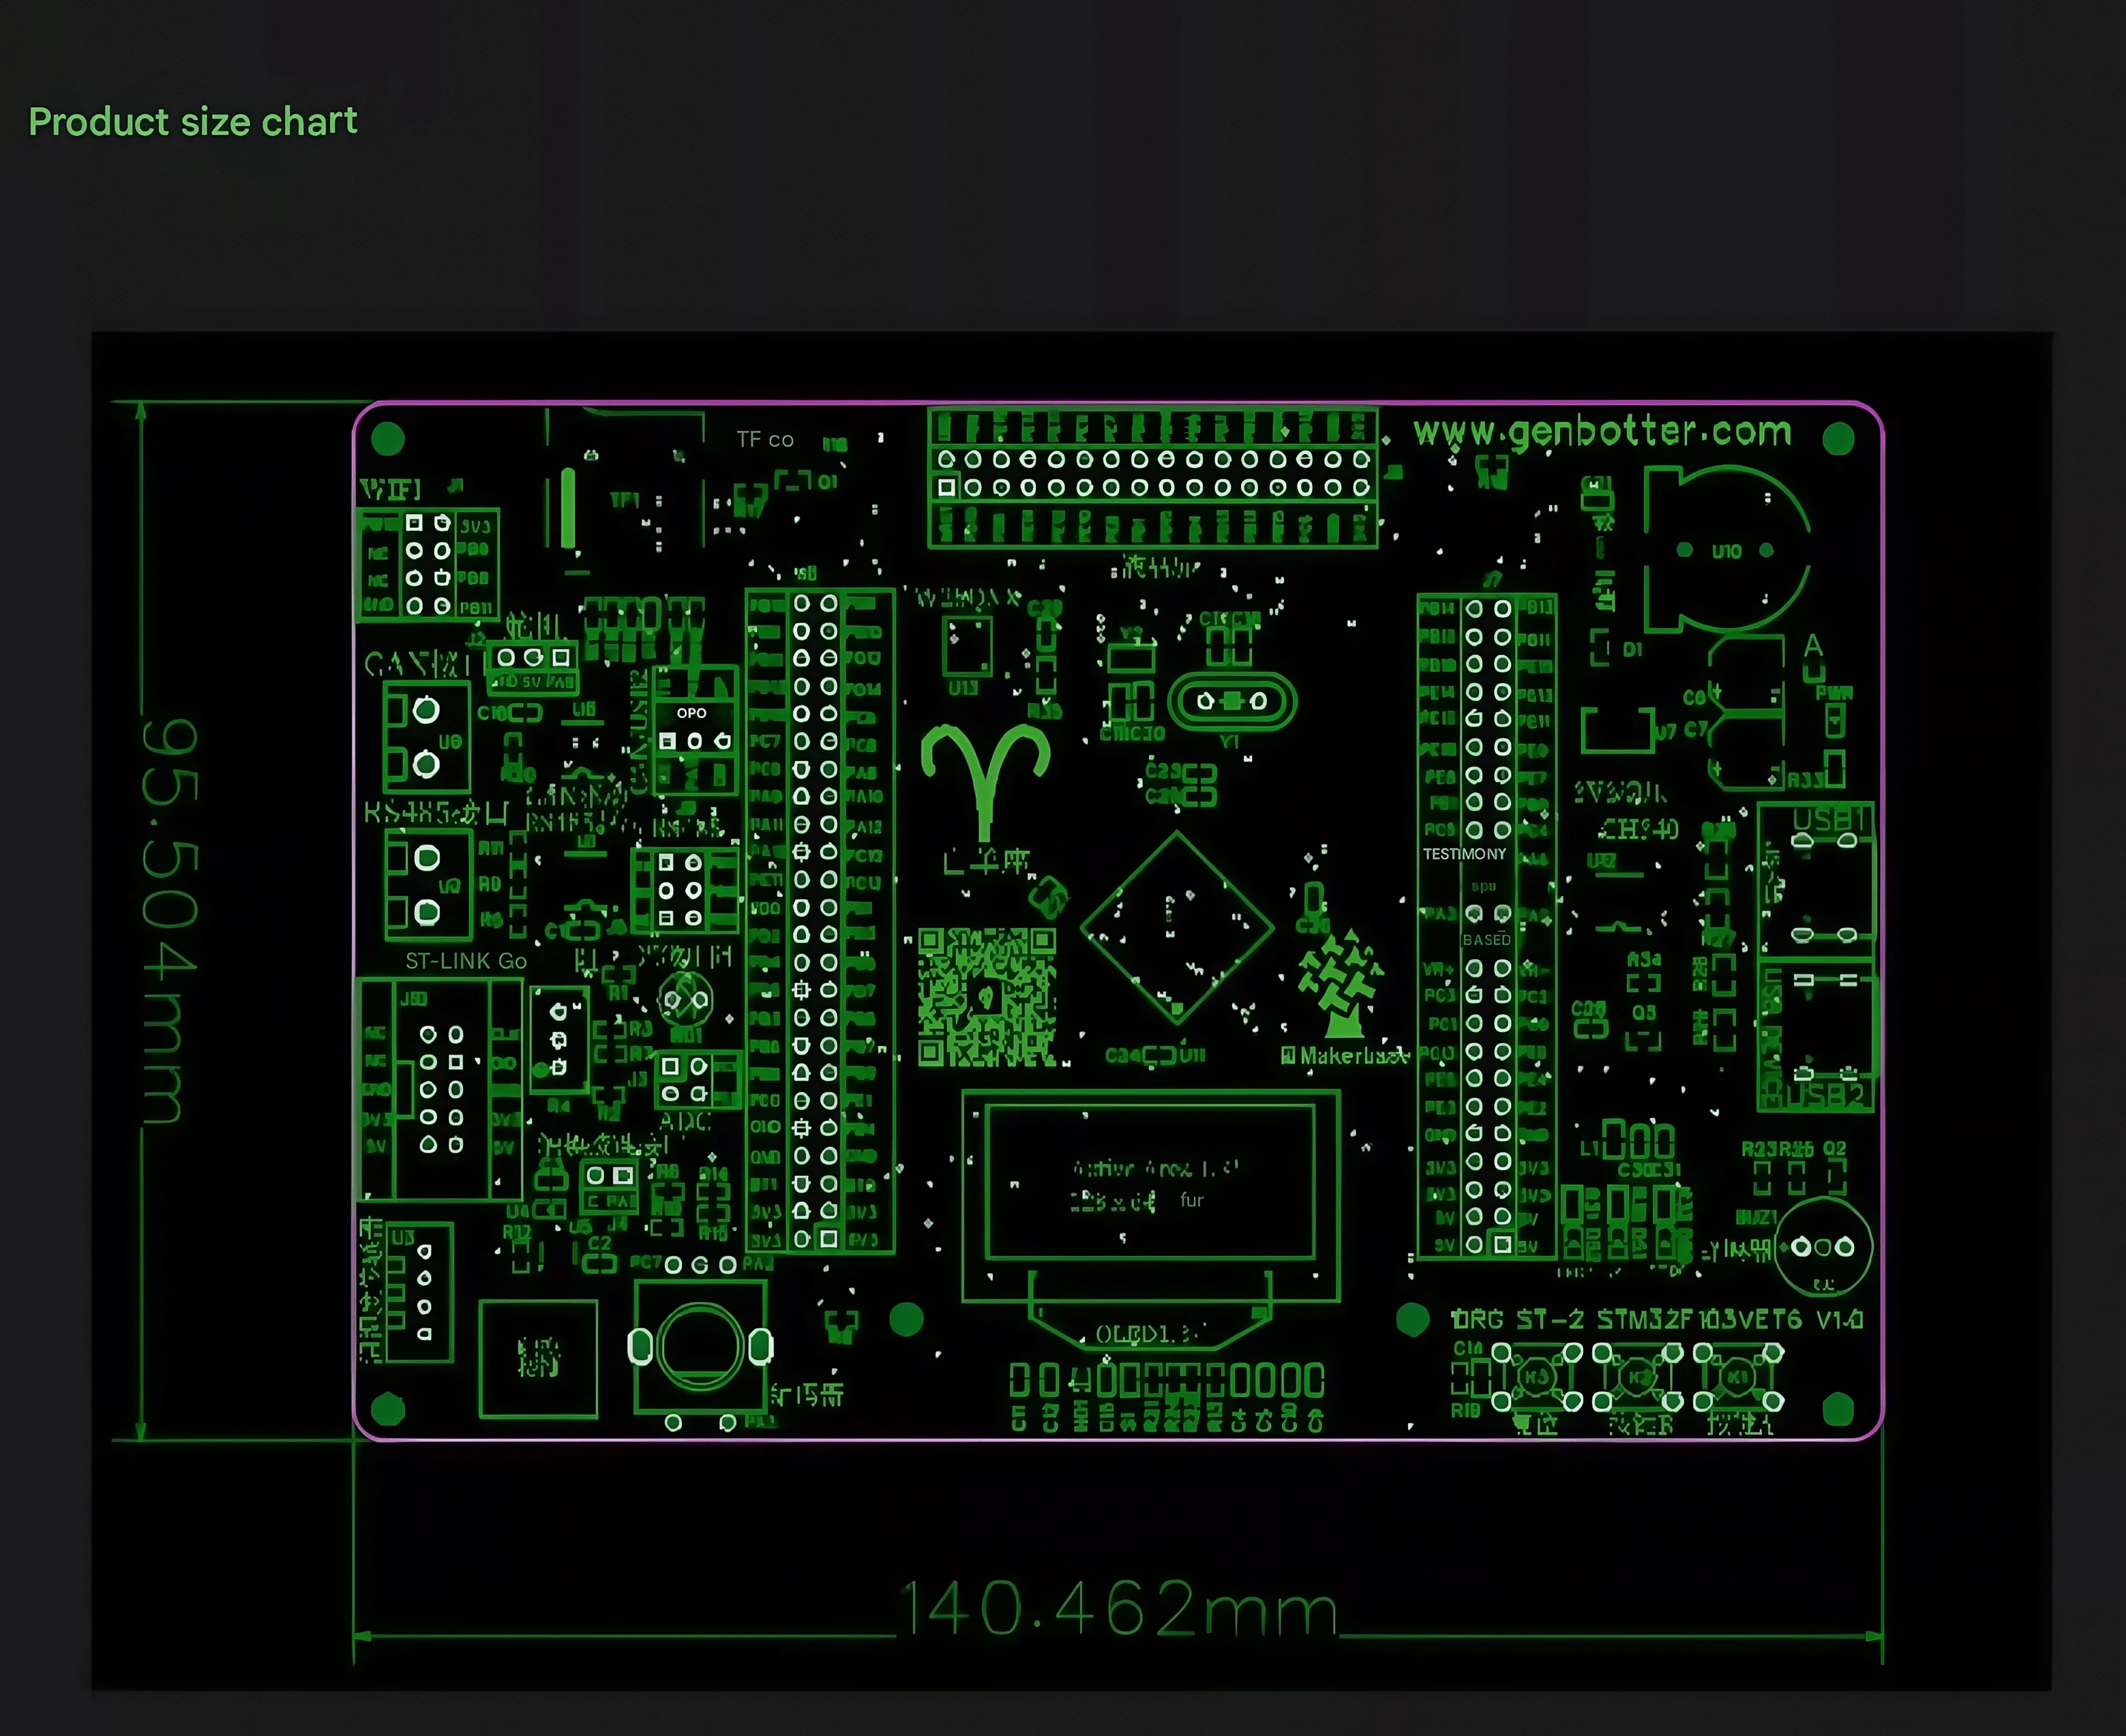
Task: Click the "WIFI" header label
Action: click(391, 490)
